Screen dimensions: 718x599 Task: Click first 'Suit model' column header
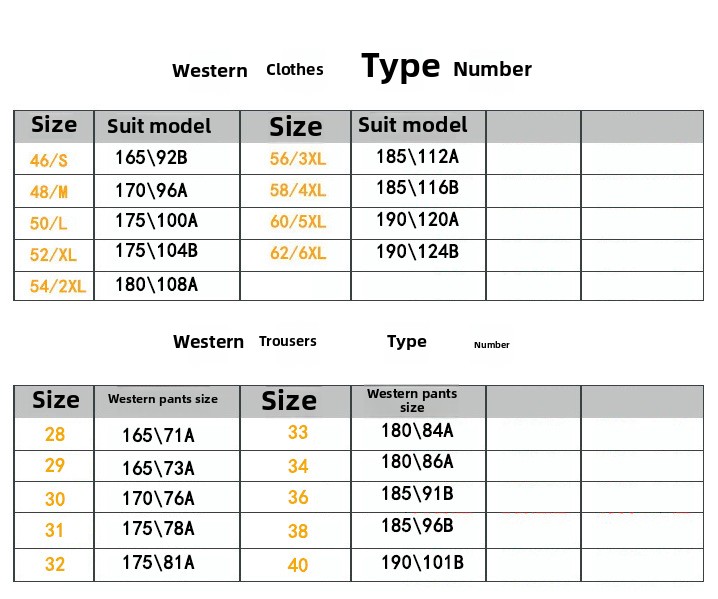pyautogui.click(x=159, y=126)
